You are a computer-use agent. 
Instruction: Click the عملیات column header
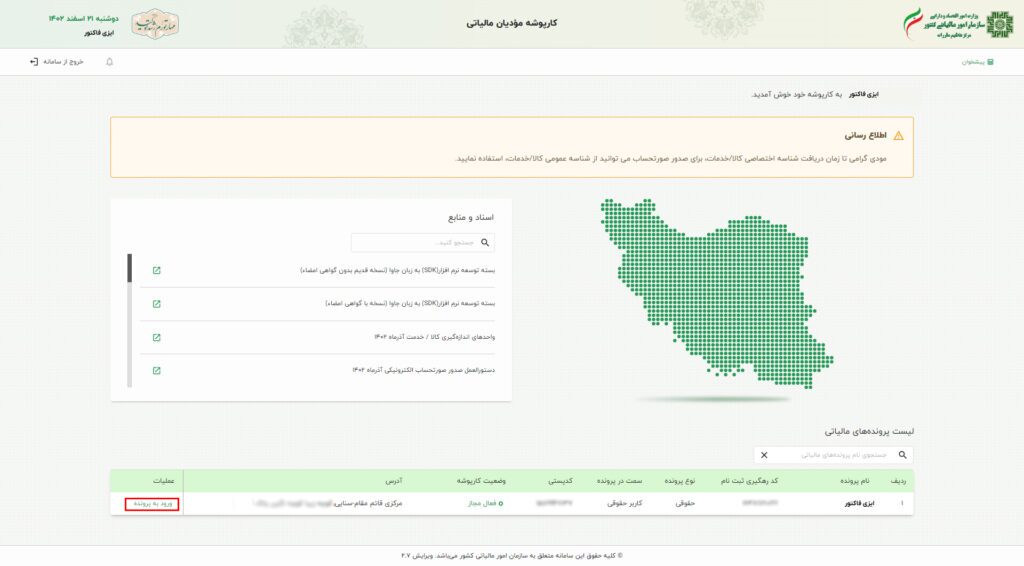point(163,481)
